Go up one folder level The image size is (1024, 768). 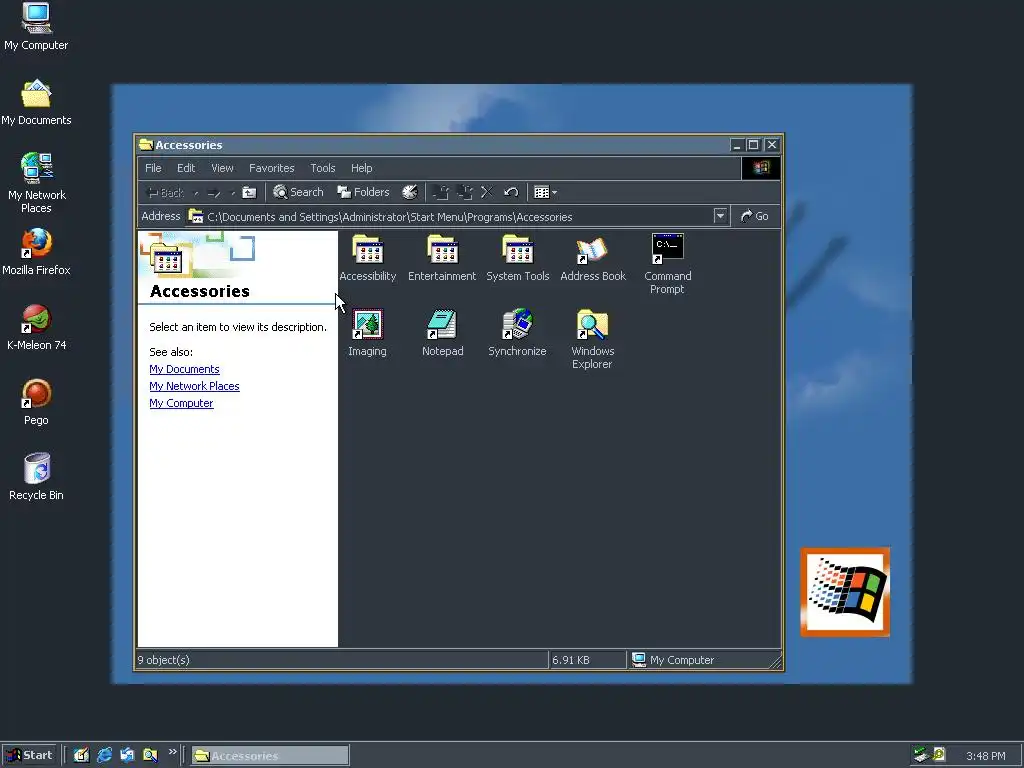(x=249, y=193)
